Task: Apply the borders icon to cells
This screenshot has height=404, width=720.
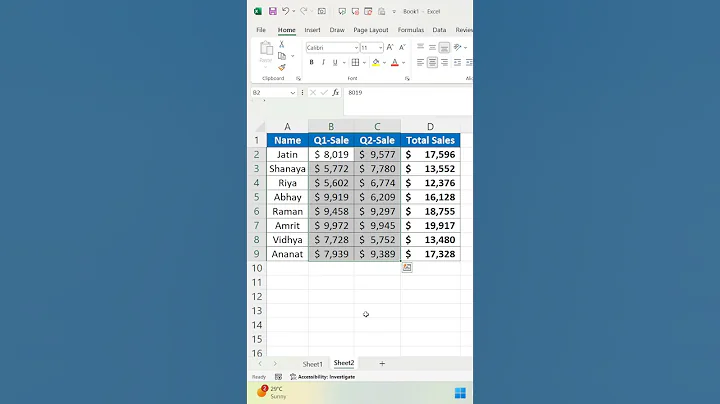Action: [x=355, y=62]
